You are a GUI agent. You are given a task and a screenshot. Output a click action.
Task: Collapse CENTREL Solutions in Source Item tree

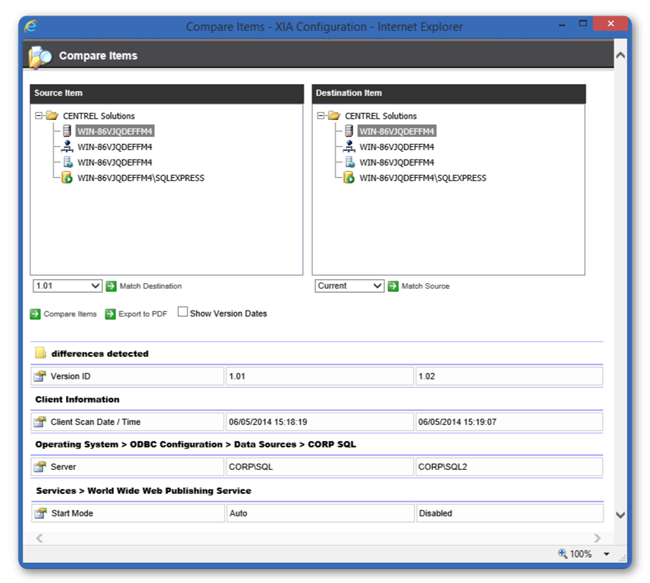pyautogui.click(x=39, y=115)
